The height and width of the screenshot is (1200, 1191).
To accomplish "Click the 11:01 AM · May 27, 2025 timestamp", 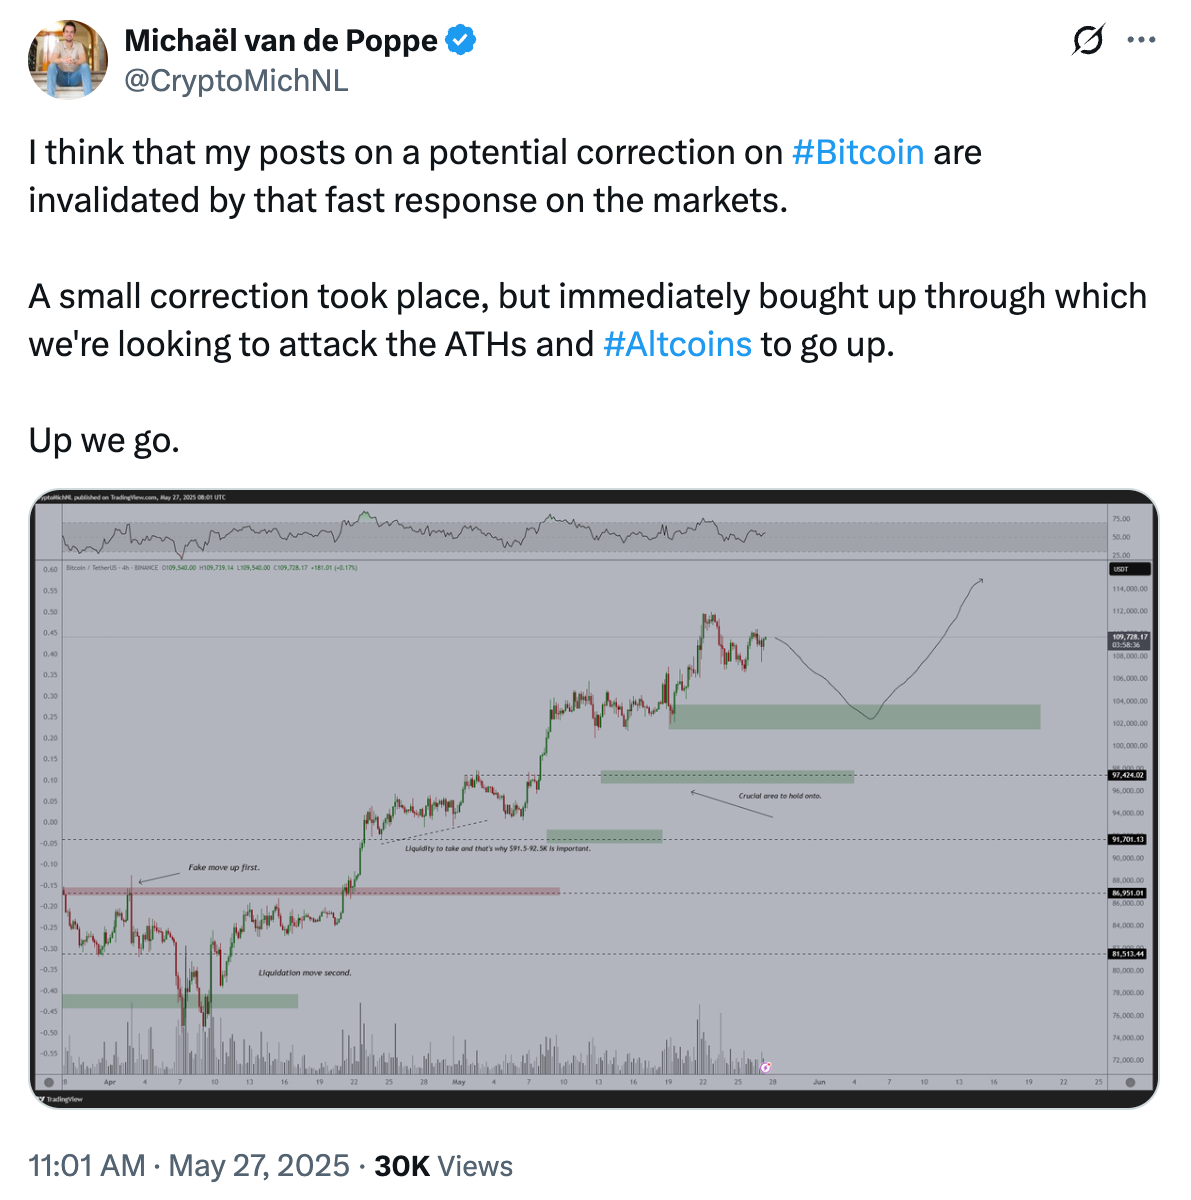I will [189, 1165].
